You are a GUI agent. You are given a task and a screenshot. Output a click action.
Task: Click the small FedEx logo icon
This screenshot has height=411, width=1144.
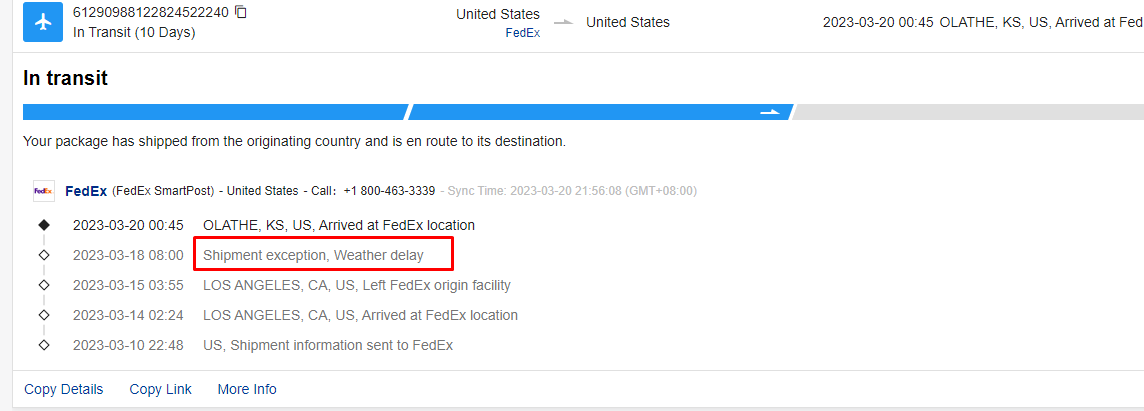click(x=43, y=191)
